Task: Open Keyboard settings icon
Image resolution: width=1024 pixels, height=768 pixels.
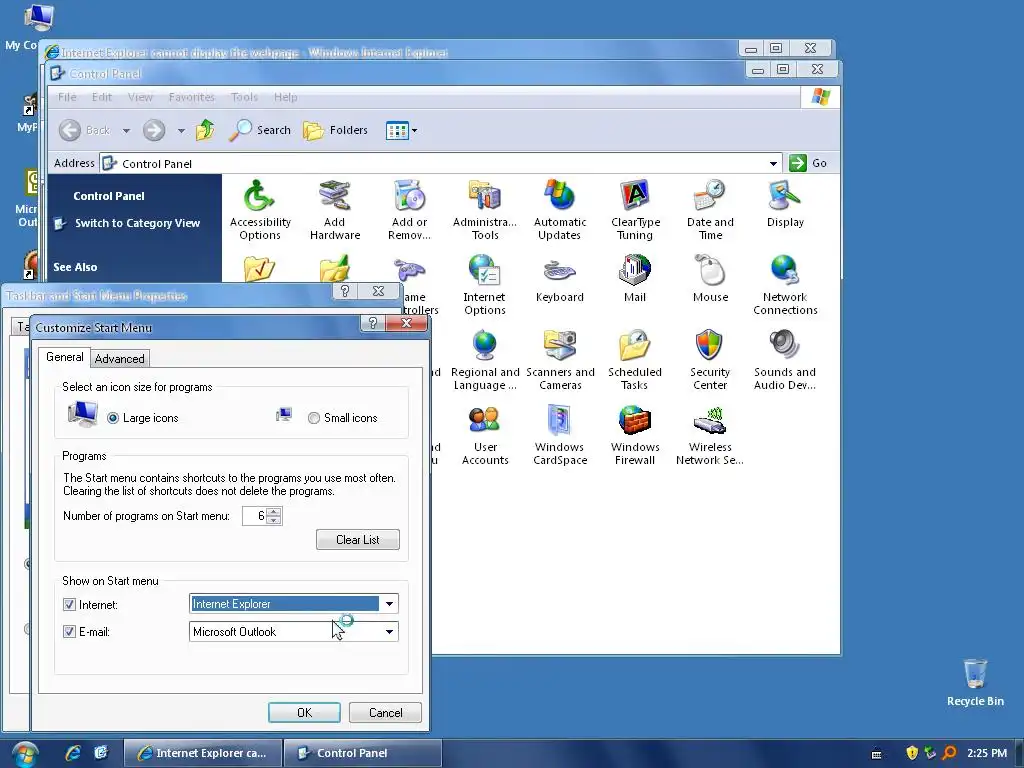Action: 560,279
